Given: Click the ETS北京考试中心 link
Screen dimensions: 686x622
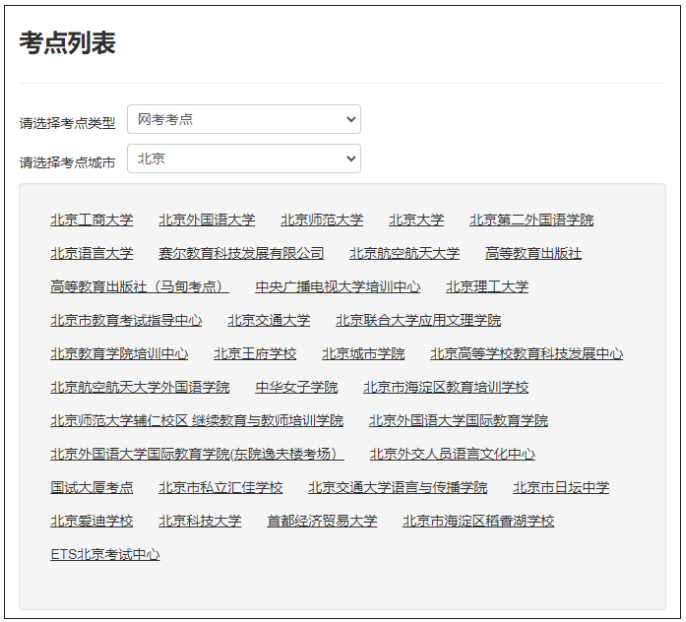Looking at the screenshot, I should tap(105, 555).
